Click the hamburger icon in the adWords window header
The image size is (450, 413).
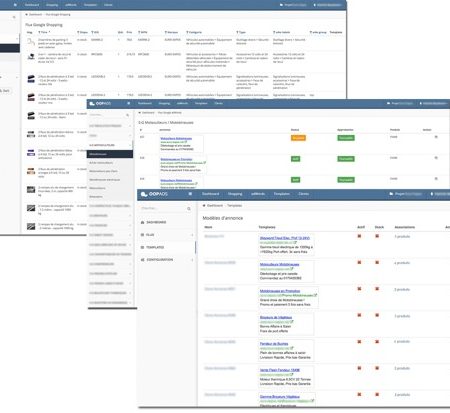129,104
